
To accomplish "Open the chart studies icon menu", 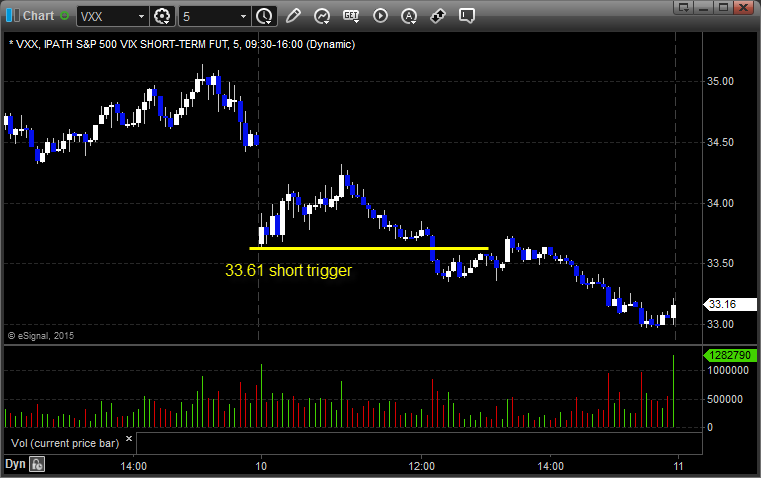I will (322, 16).
